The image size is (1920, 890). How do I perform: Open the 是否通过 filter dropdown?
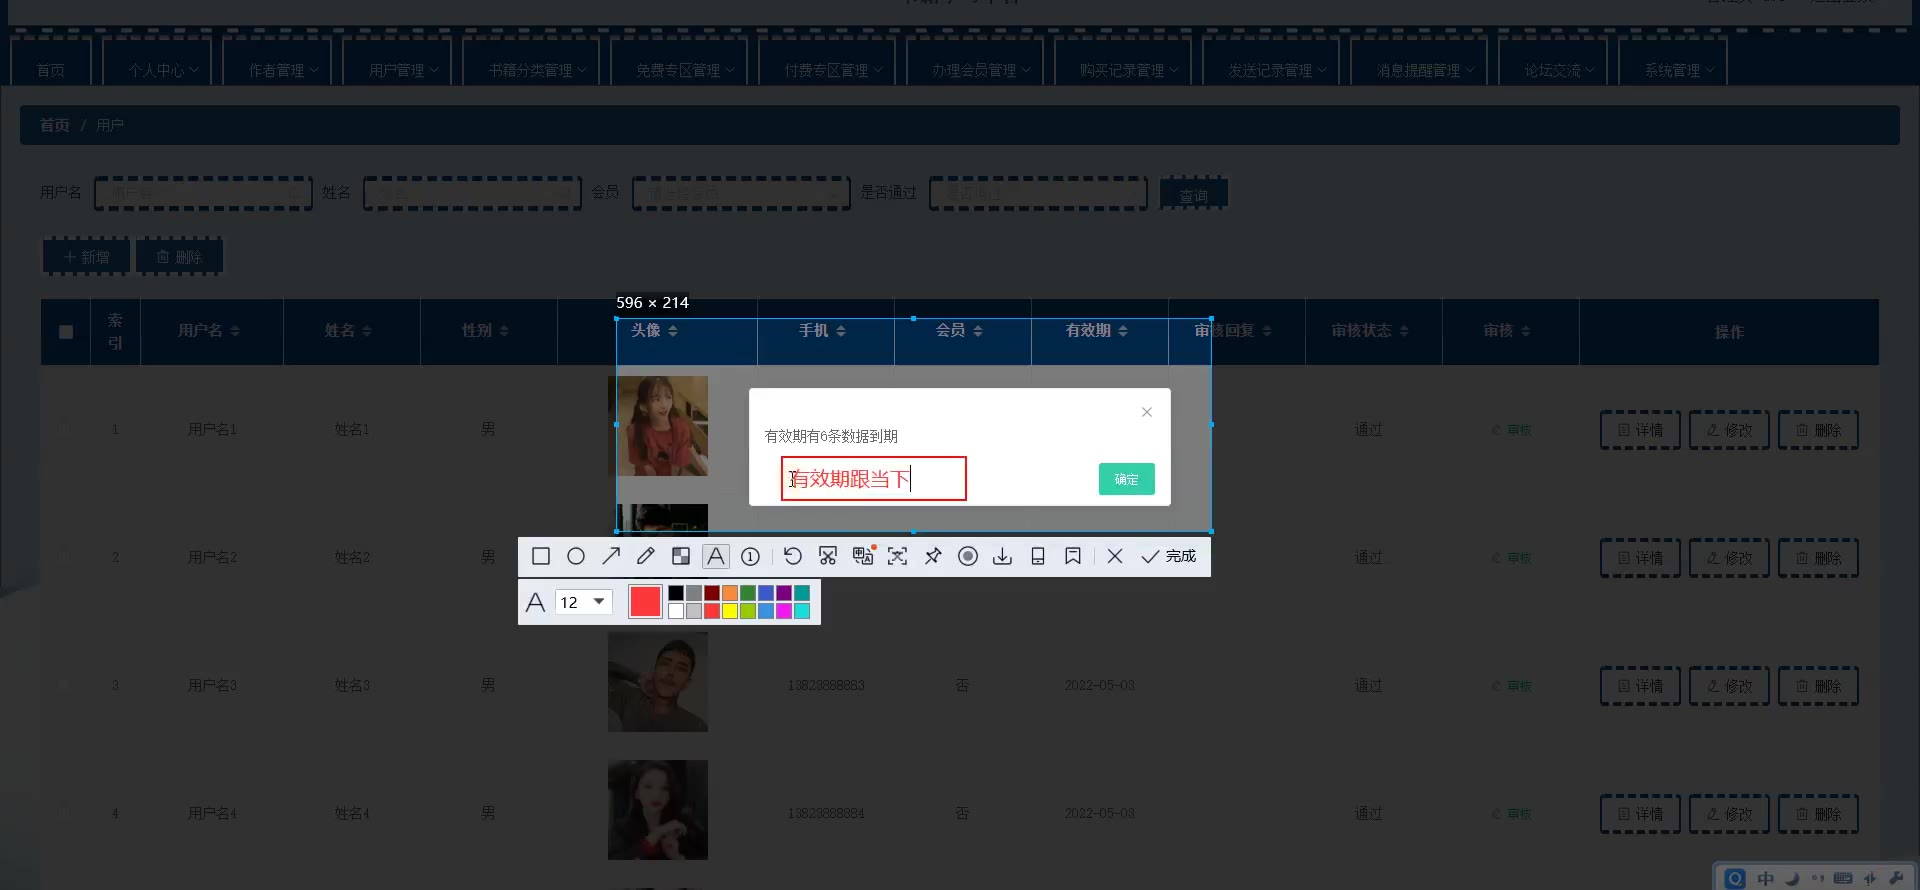[x=1038, y=193]
